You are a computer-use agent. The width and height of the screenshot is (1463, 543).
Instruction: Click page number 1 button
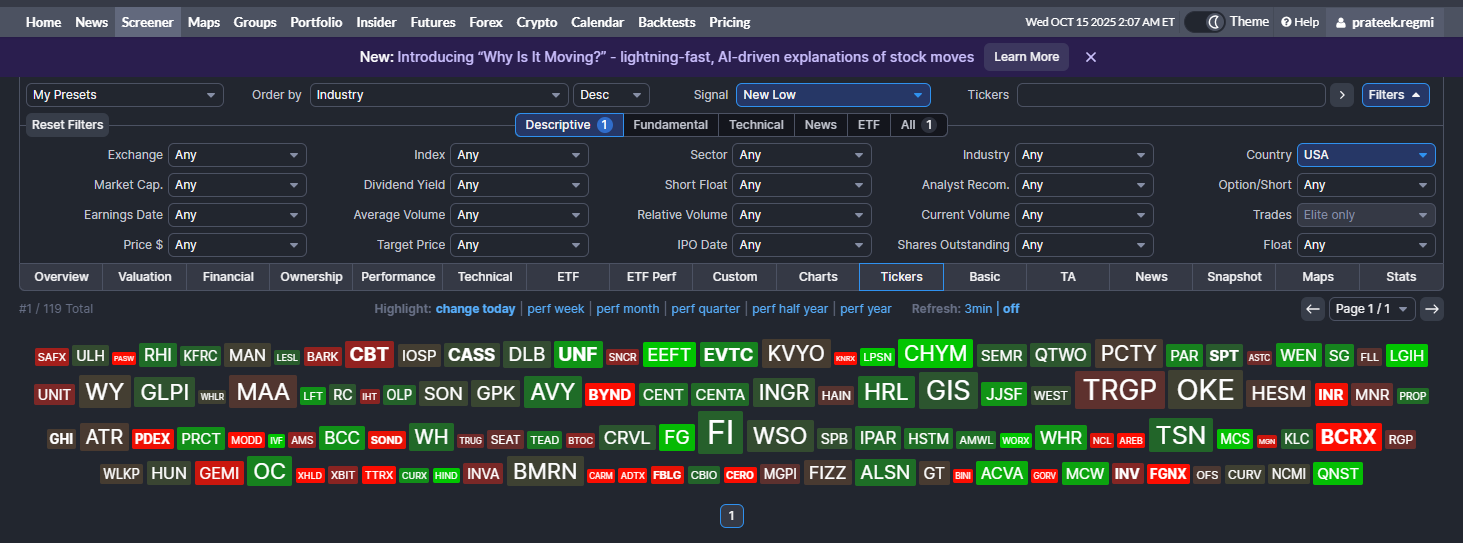point(732,516)
